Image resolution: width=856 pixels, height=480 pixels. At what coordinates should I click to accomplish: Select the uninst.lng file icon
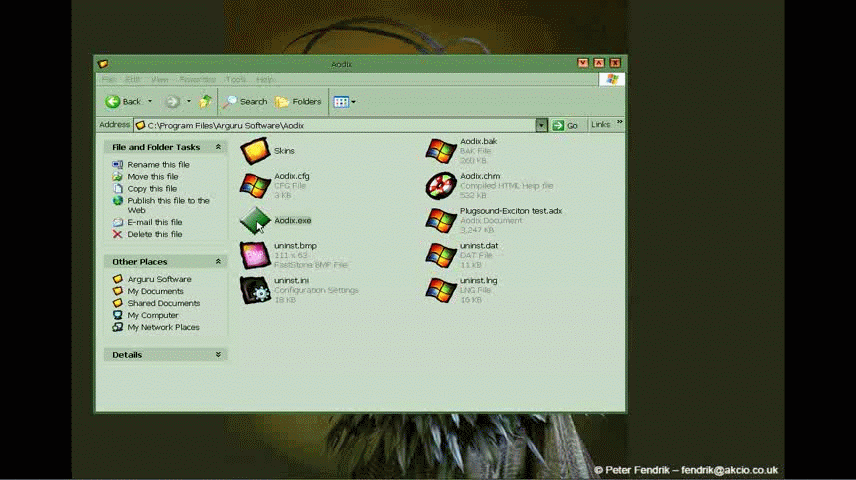pos(441,290)
